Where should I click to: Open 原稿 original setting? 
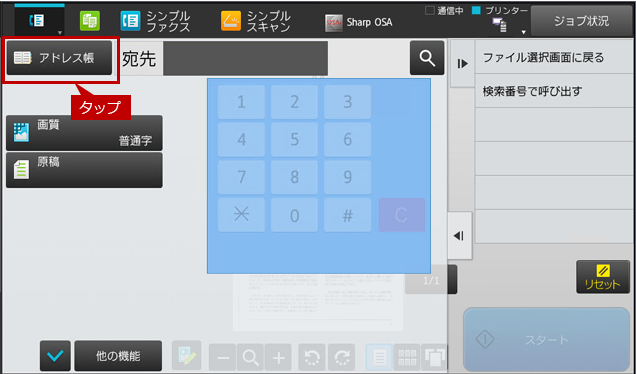click(x=84, y=170)
